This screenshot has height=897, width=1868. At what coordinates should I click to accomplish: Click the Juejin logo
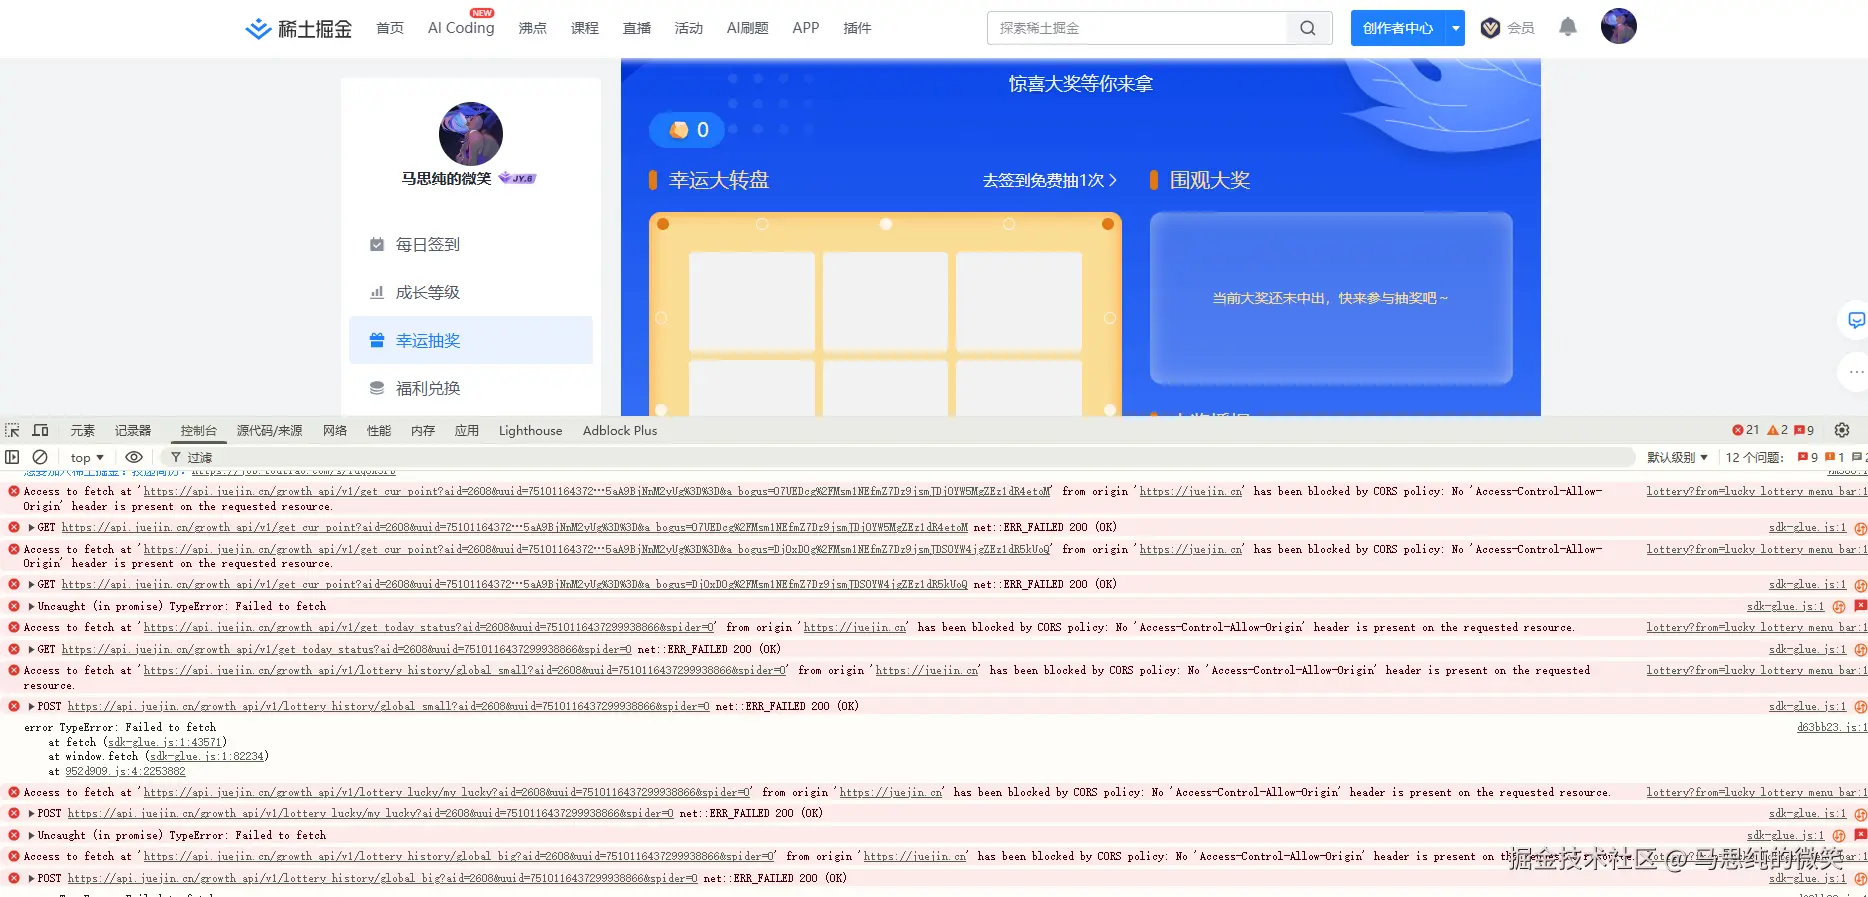click(298, 28)
